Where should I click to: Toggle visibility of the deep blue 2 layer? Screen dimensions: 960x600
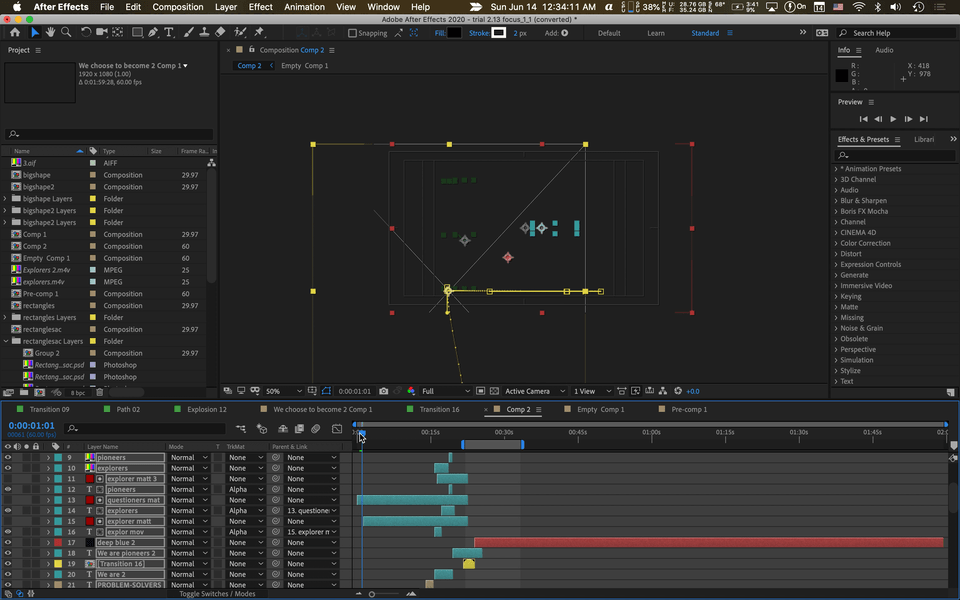tap(9, 542)
